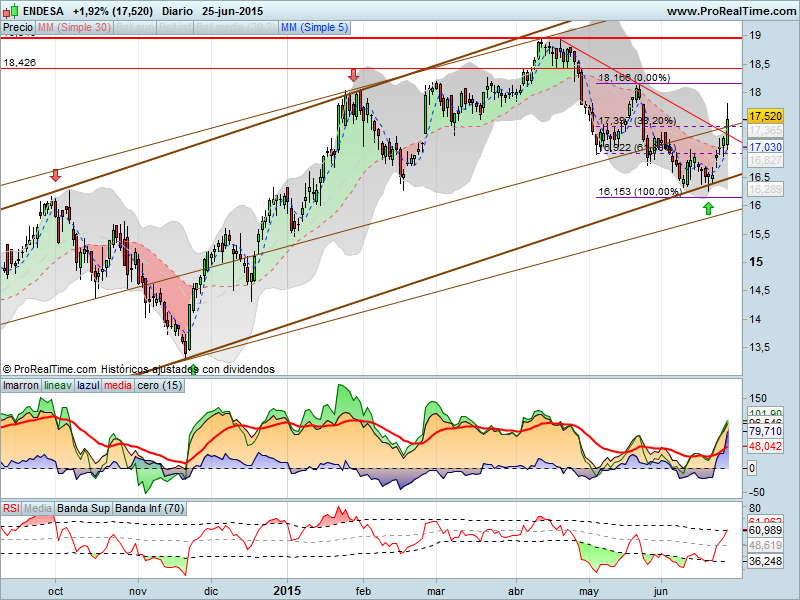Click the Diario timeframe text
Image resolution: width=800 pixels, height=600 pixels.
point(177,11)
